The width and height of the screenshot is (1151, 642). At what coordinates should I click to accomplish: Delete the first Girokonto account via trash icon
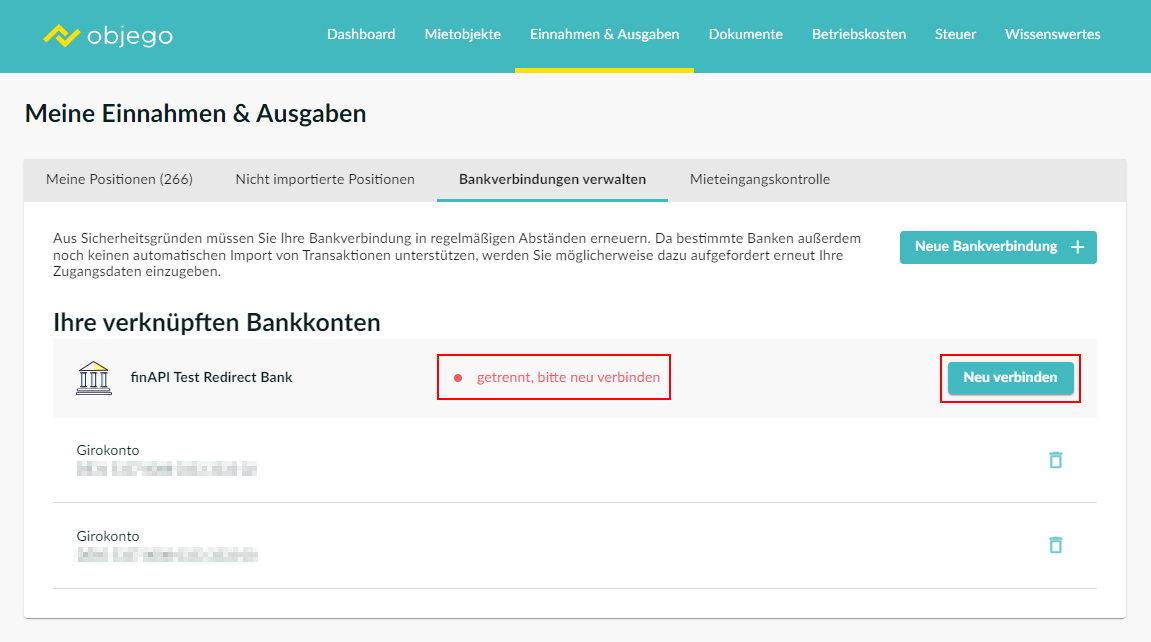tap(1055, 460)
